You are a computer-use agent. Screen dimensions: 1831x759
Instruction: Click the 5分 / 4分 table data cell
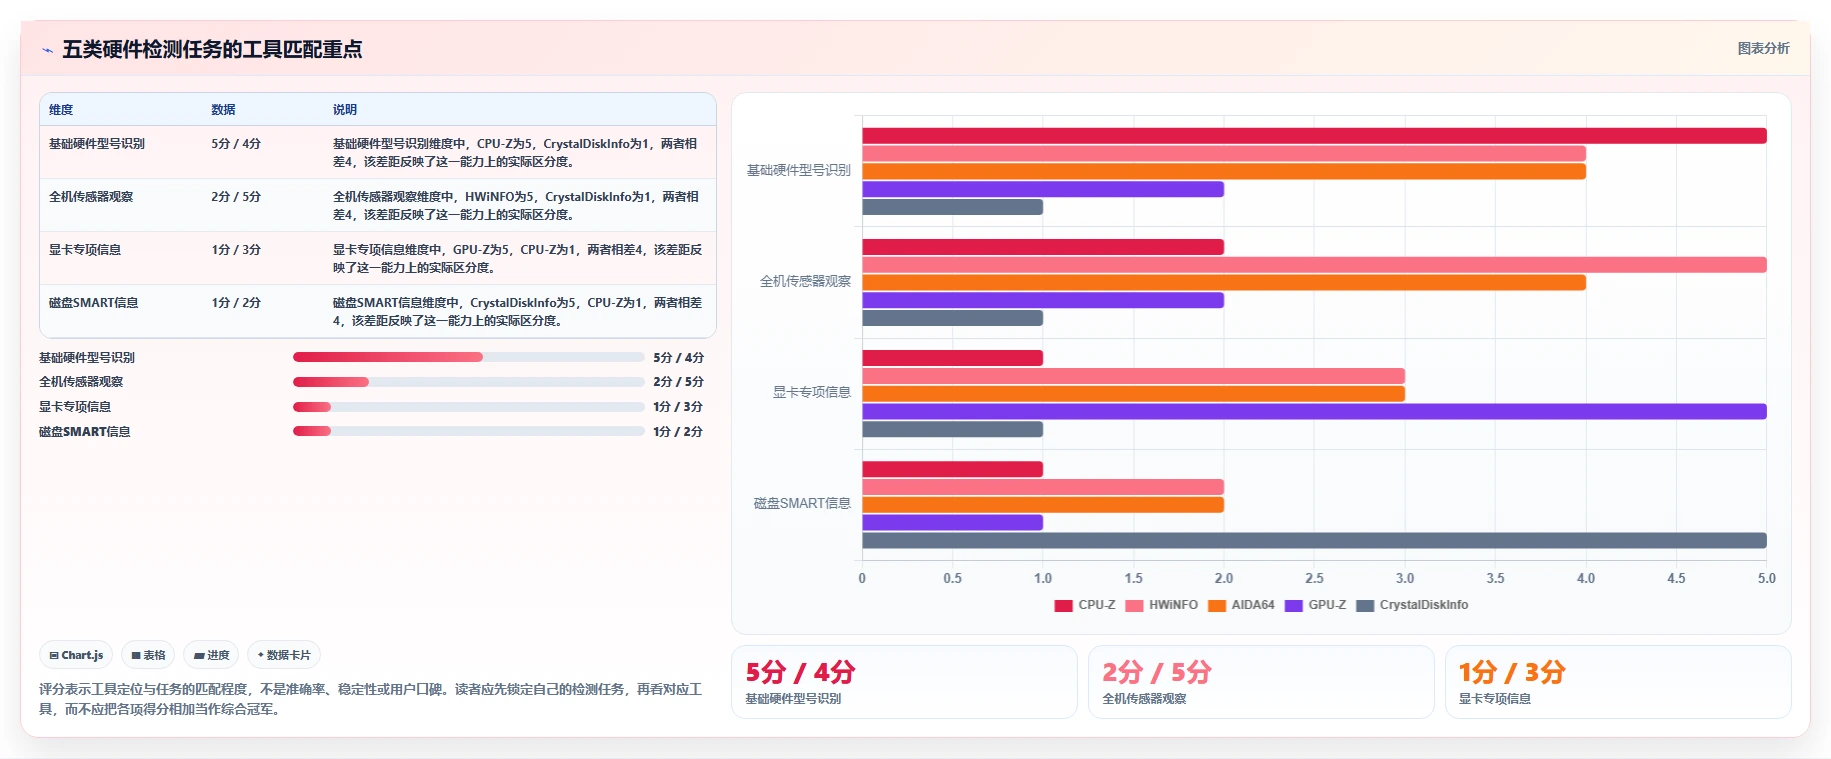pyautogui.click(x=236, y=144)
